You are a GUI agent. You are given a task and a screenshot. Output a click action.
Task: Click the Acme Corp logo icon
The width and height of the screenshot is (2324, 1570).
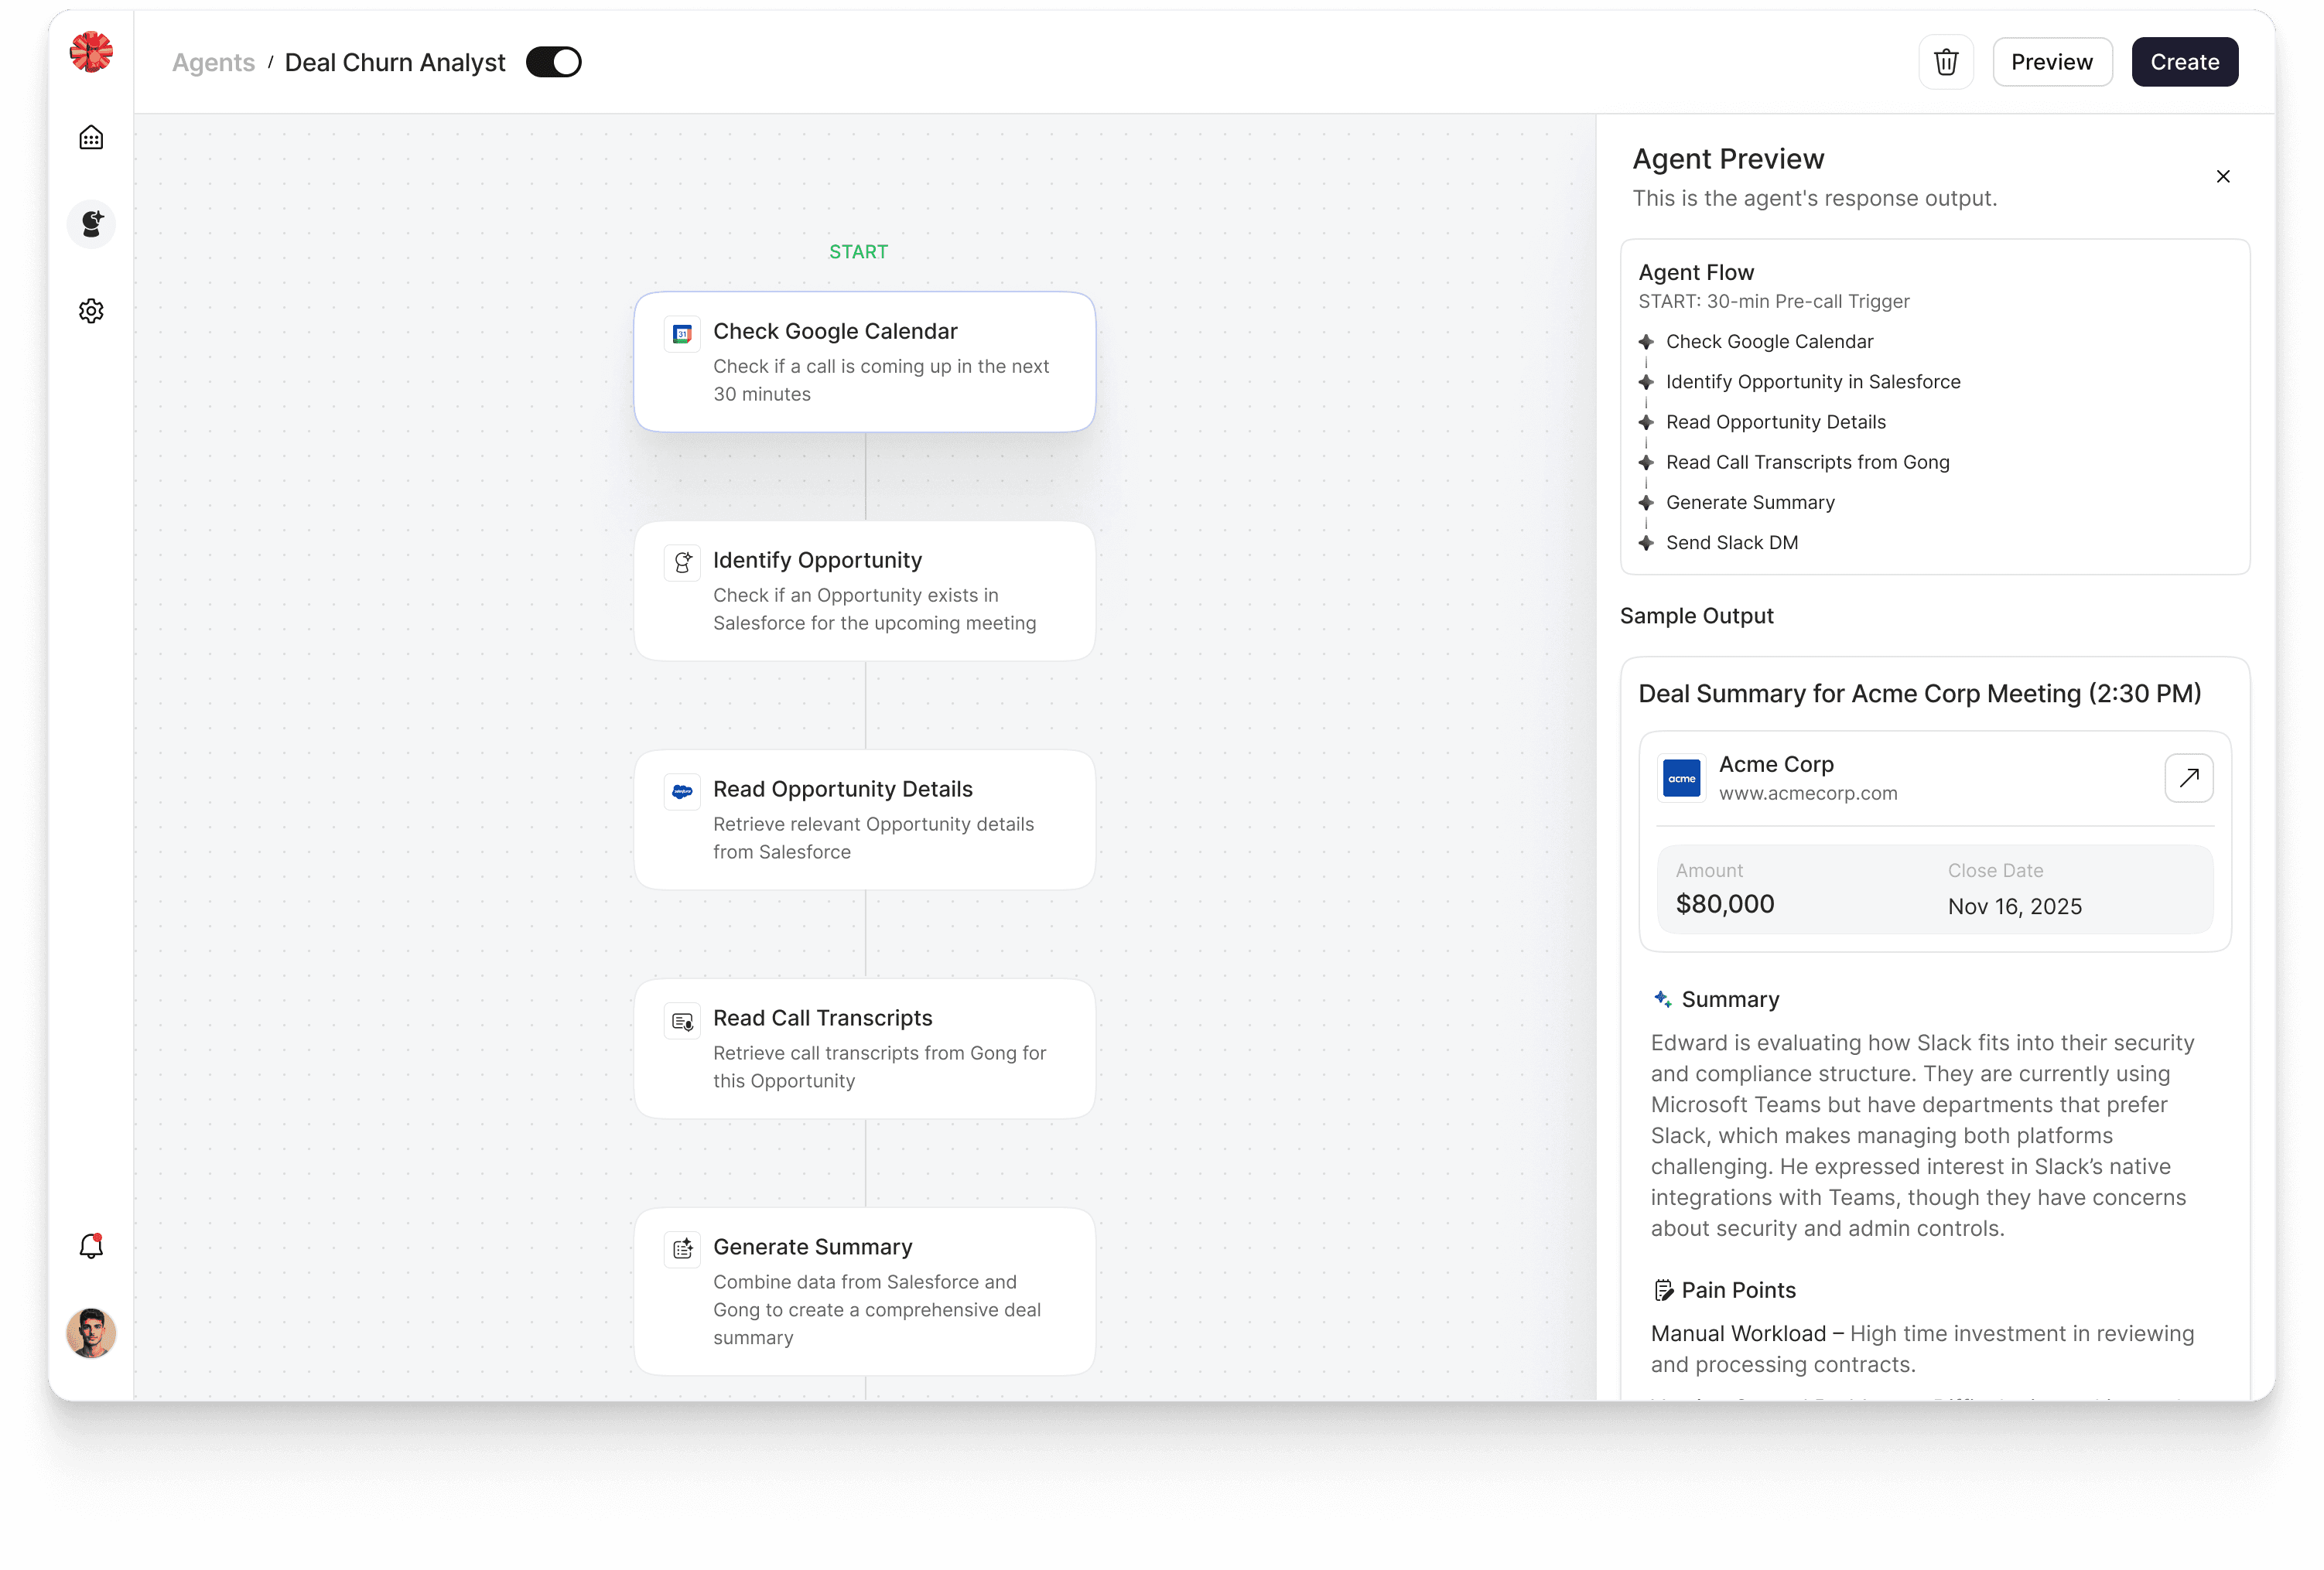click(x=1681, y=778)
